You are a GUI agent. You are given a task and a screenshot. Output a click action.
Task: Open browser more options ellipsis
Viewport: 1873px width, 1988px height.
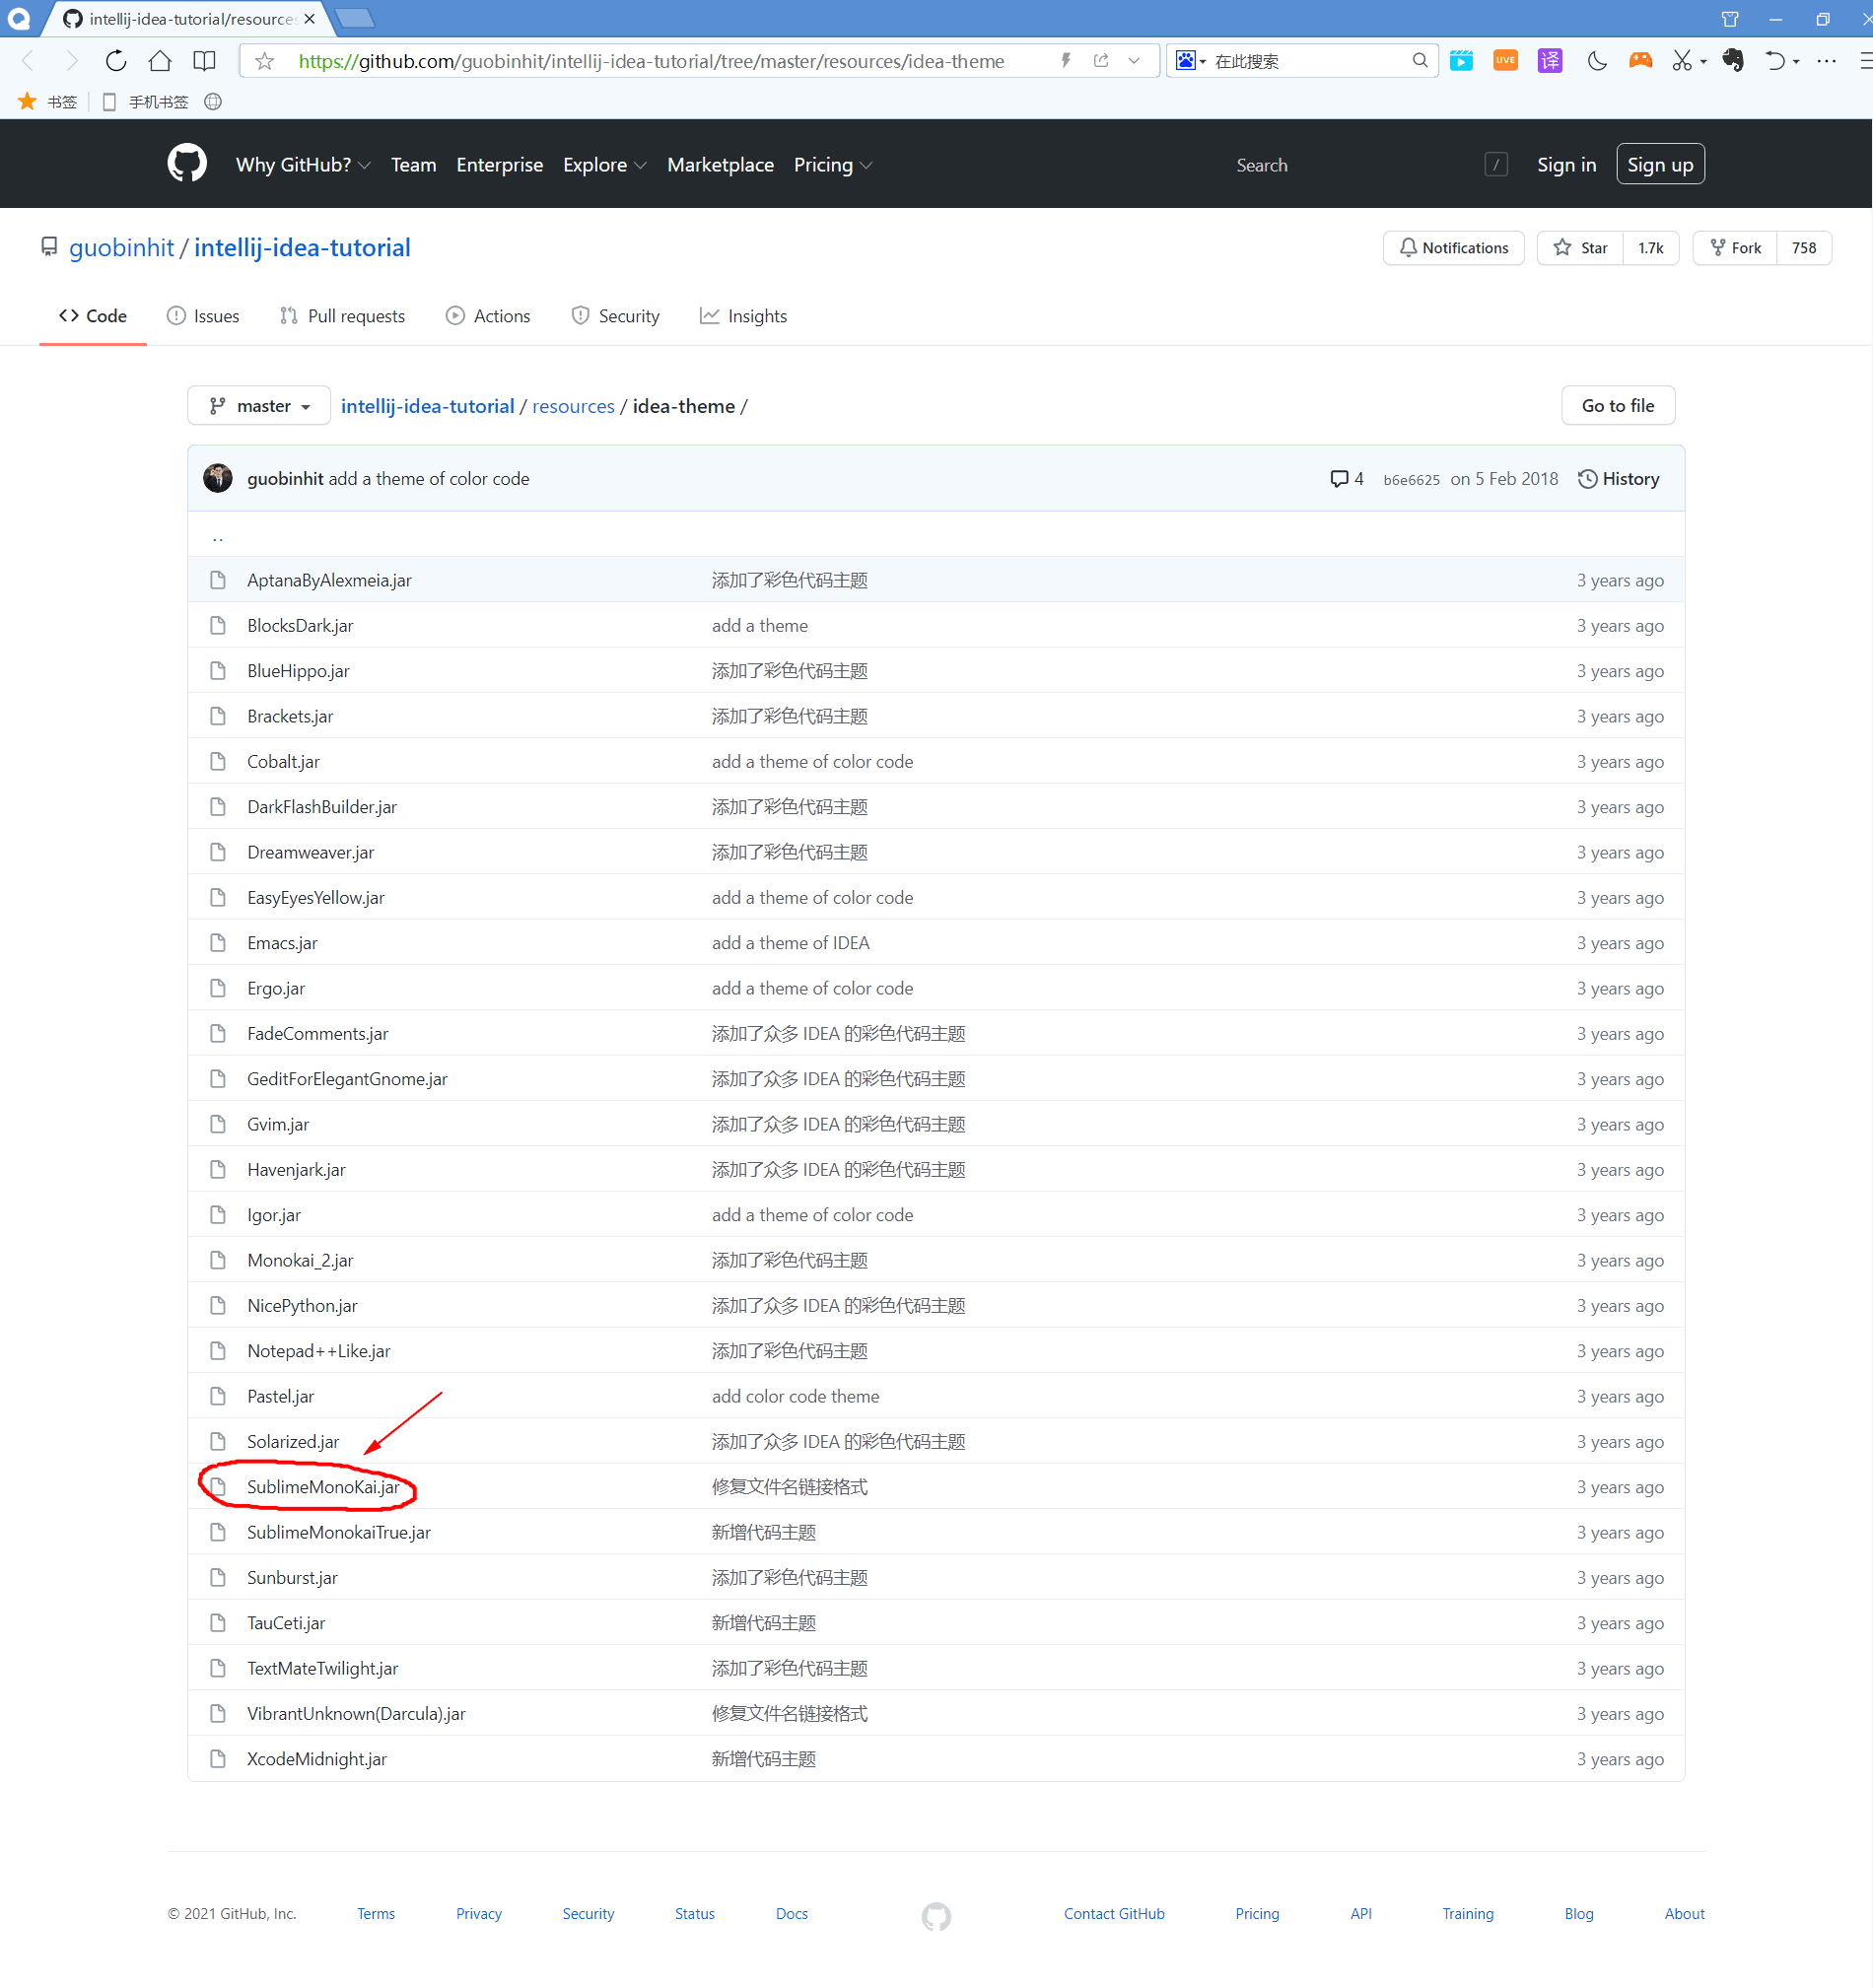(x=1826, y=61)
